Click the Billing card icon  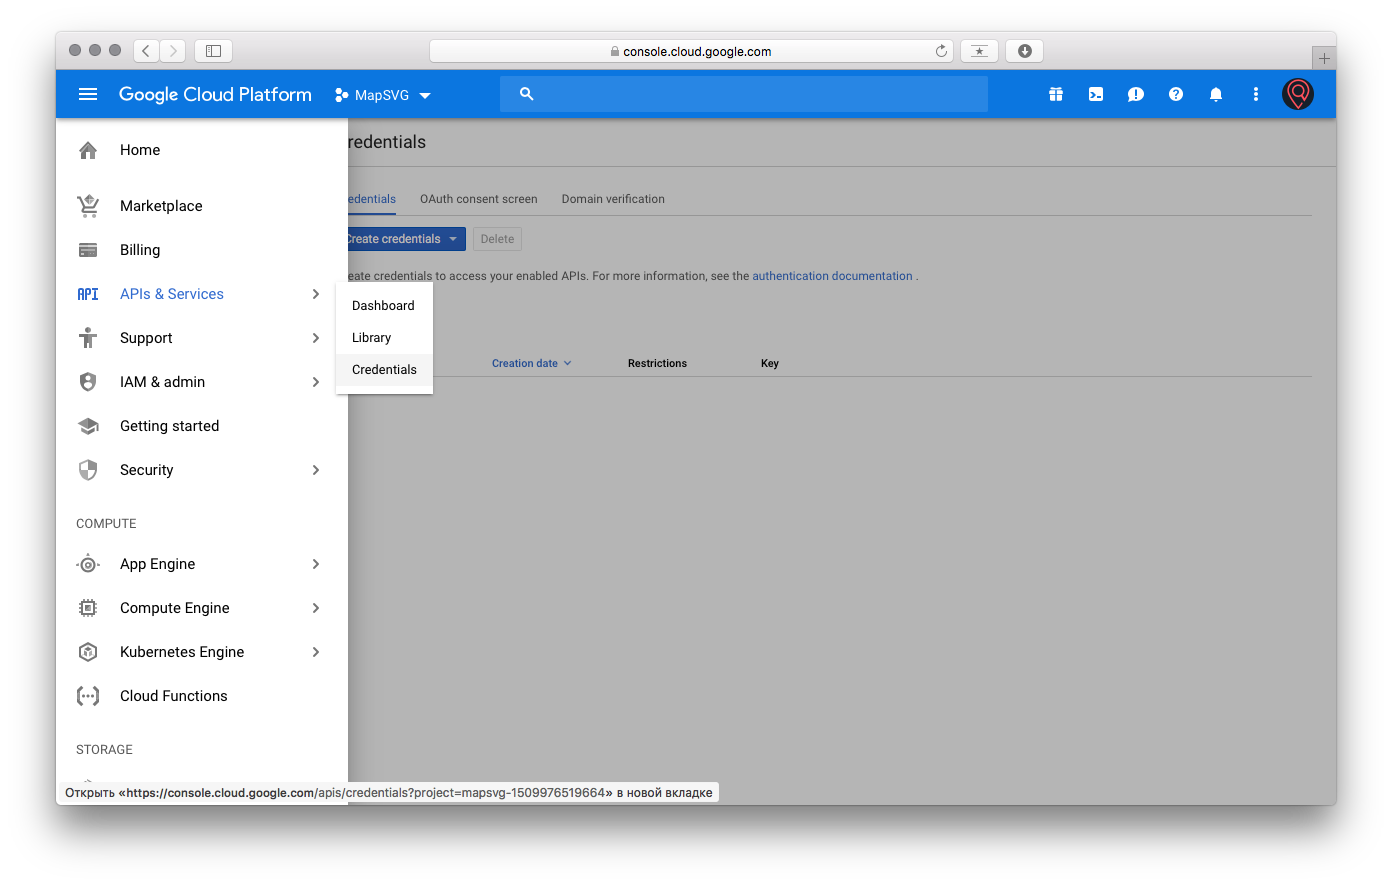(x=88, y=250)
